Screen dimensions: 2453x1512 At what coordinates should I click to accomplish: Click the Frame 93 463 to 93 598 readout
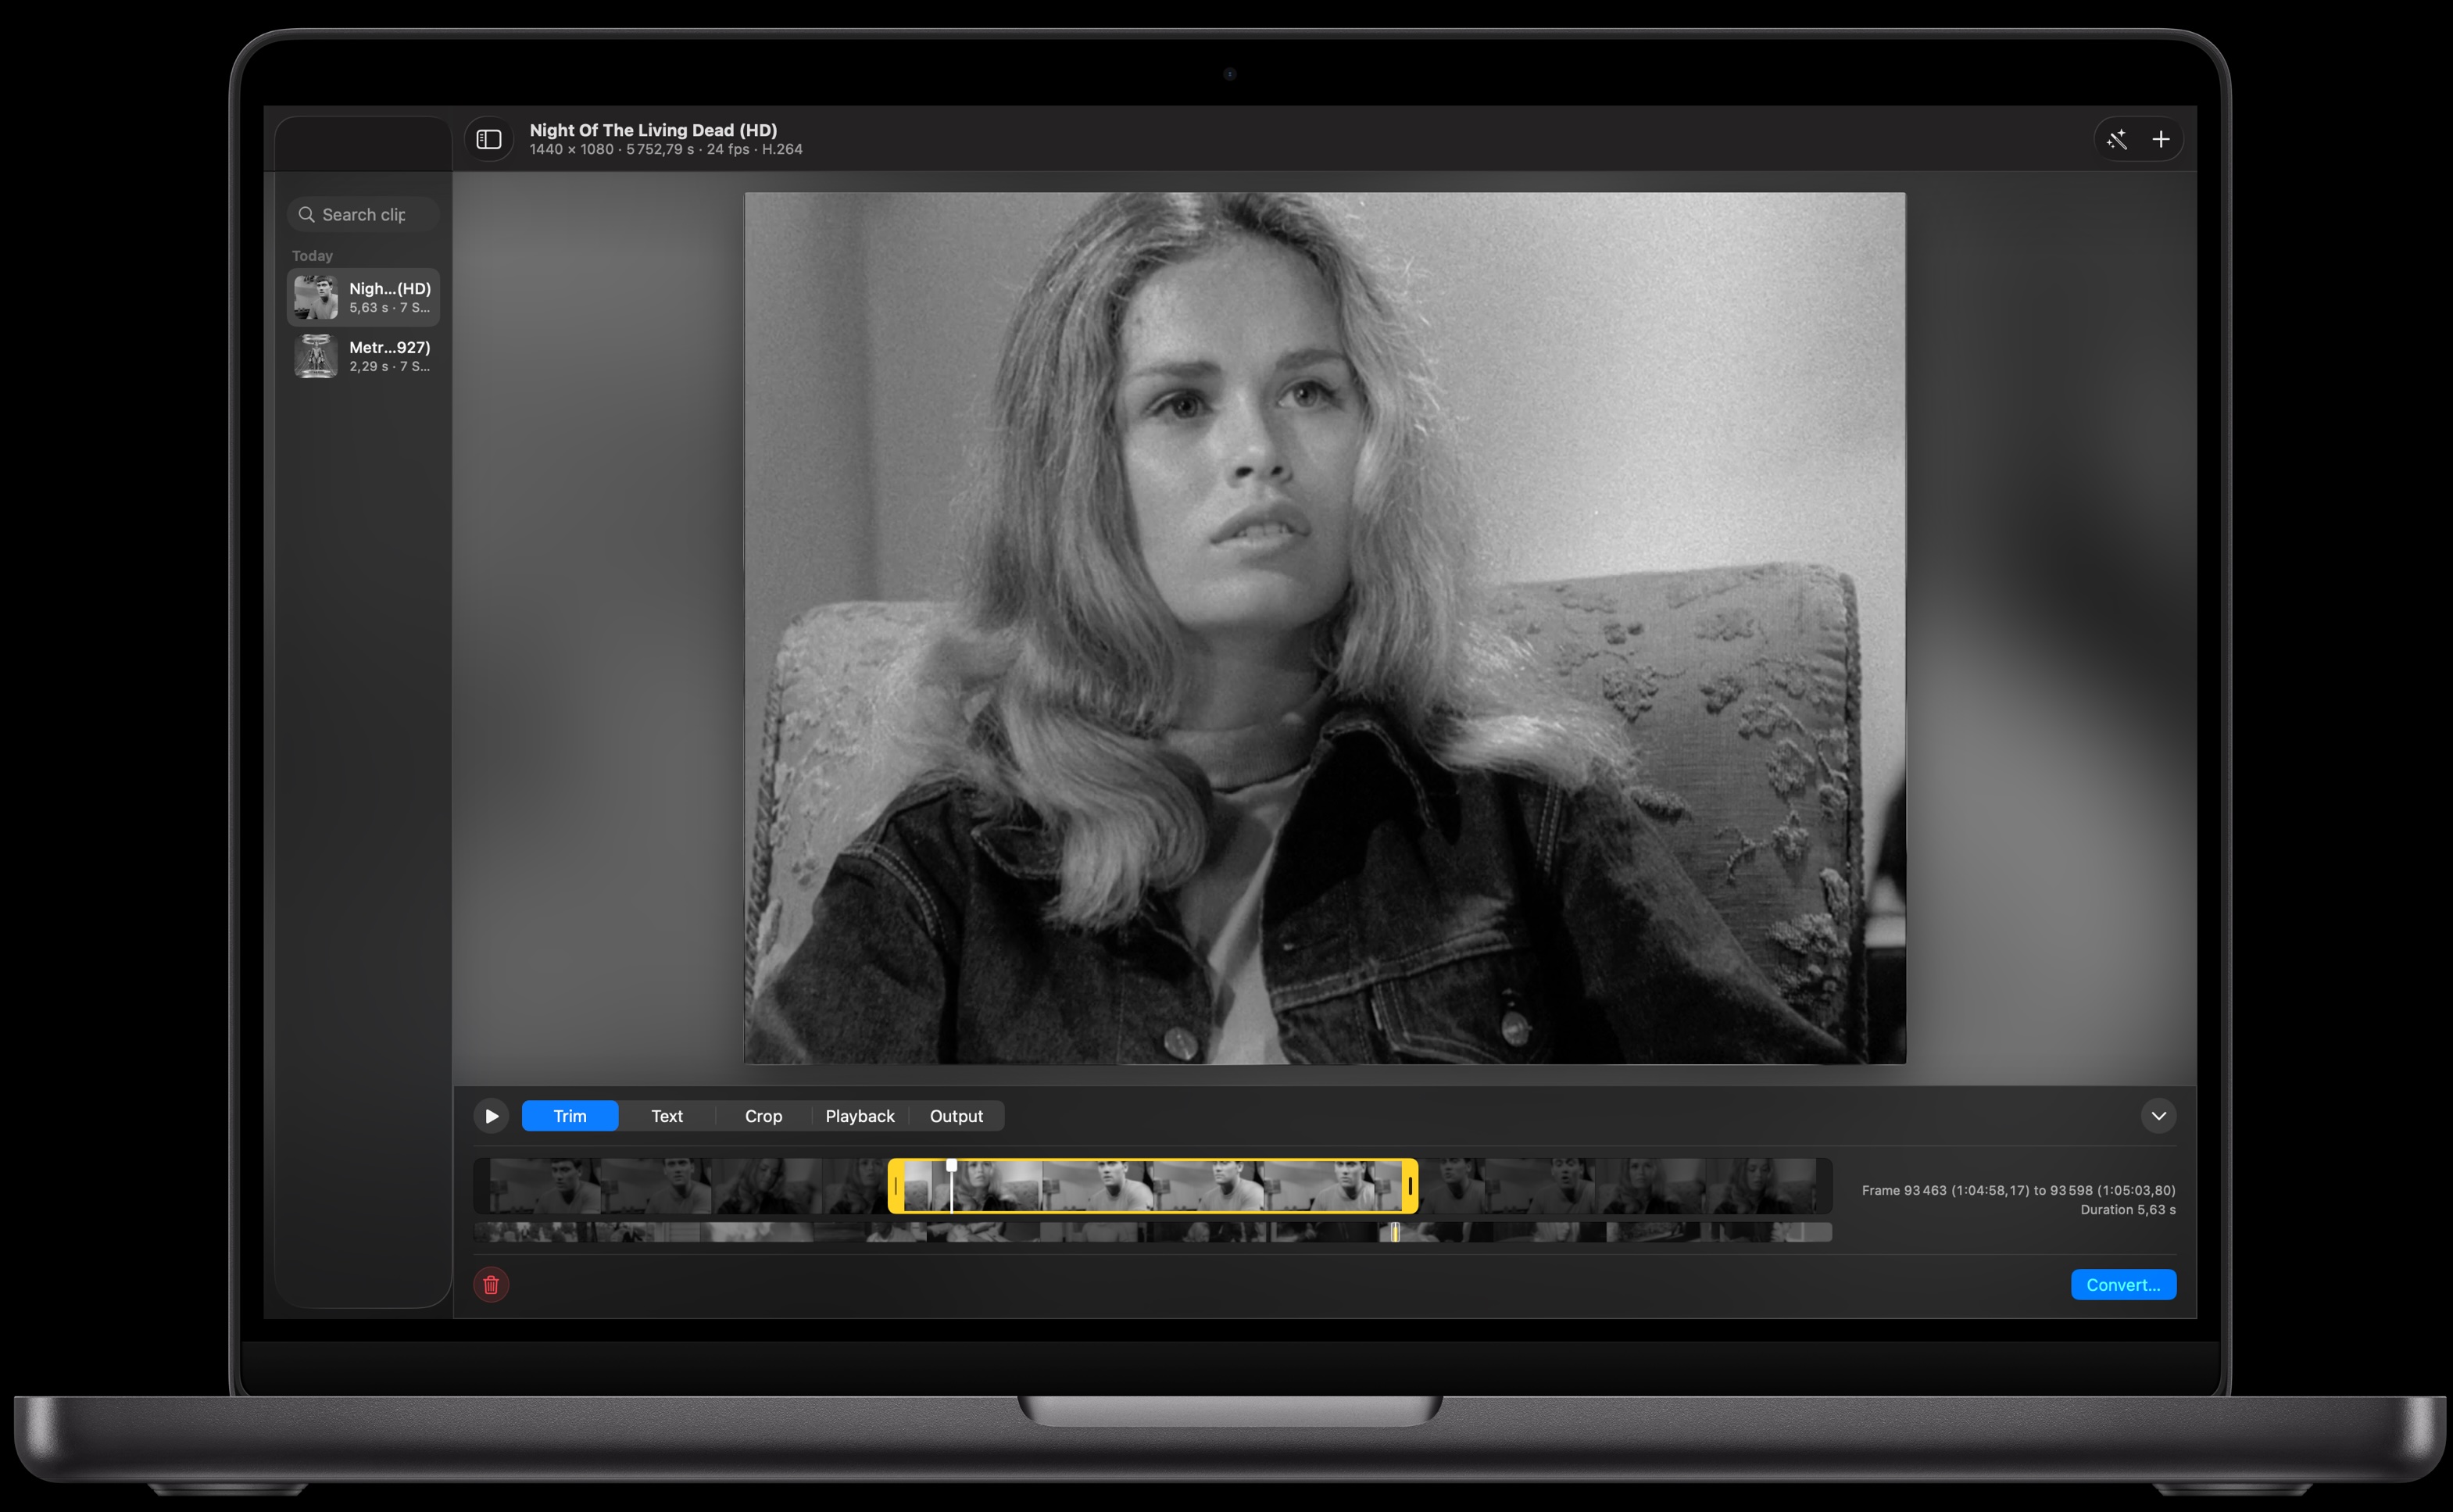[x=2018, y=1191]
